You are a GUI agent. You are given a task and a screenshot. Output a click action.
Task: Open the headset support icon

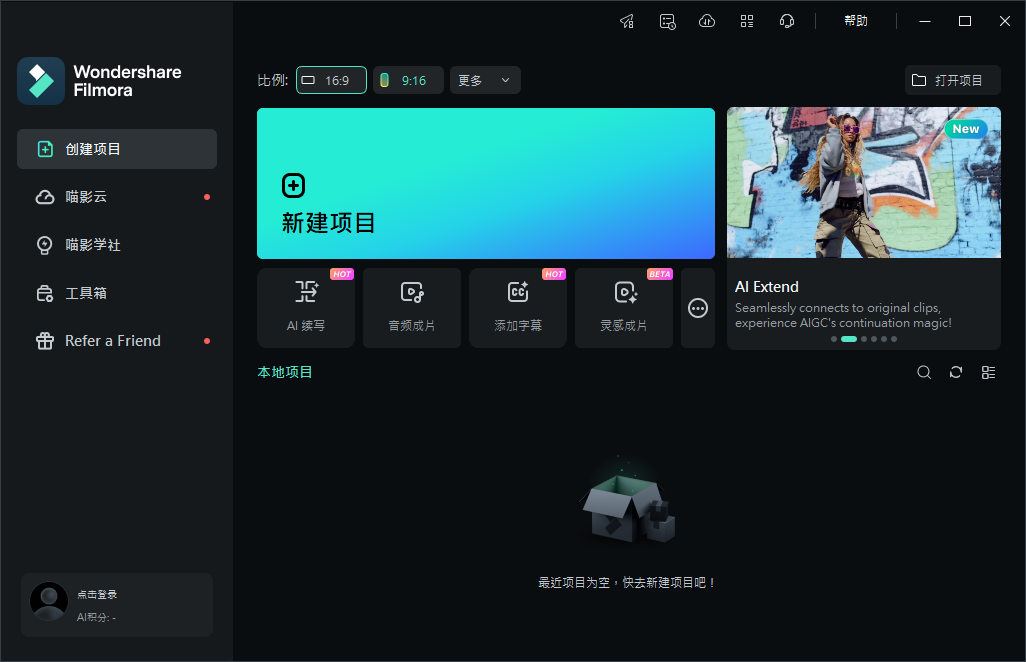[787, 20]
